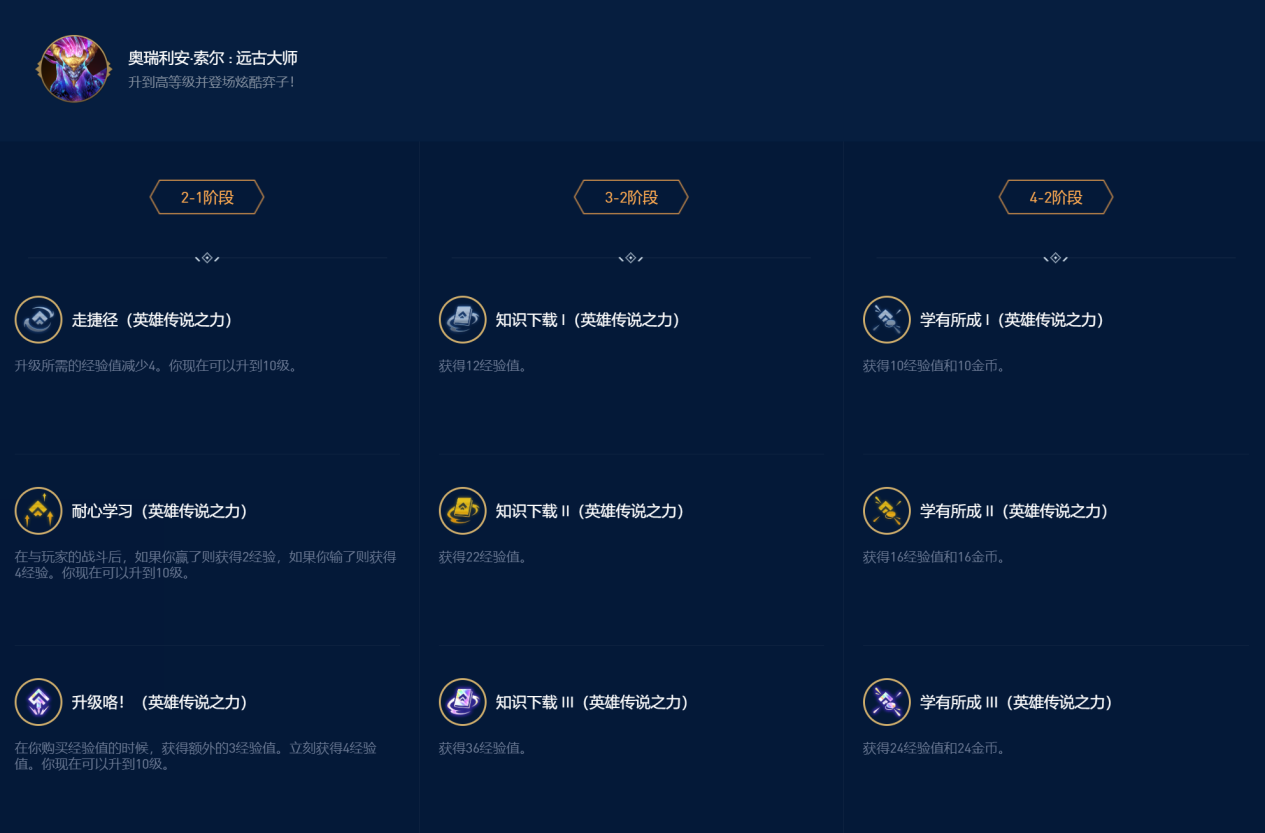The height and width of the screenshot is (833, 1265).
Task: Click the text 获得24经验值和24金币。
Action: (935, 748)
